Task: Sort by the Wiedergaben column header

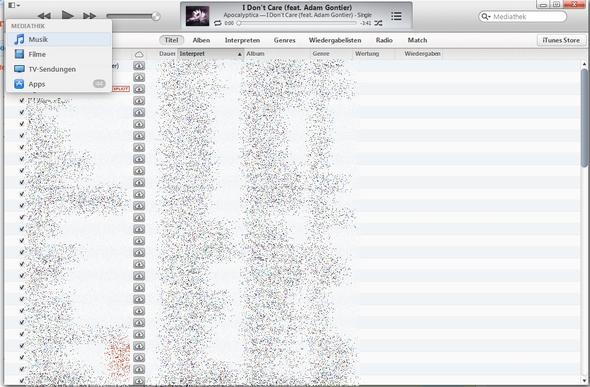Action: [x=422, y=54]
